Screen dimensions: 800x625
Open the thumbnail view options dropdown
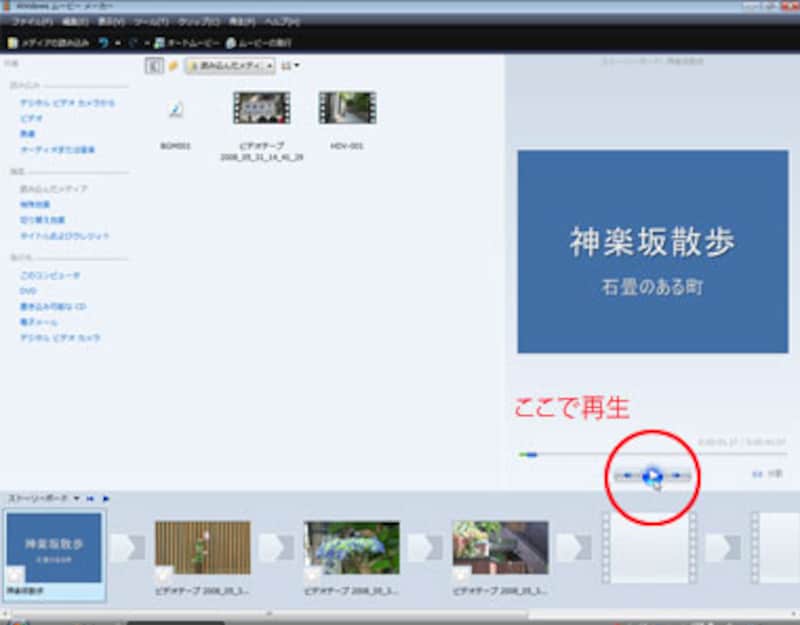[x=291, y=66]
